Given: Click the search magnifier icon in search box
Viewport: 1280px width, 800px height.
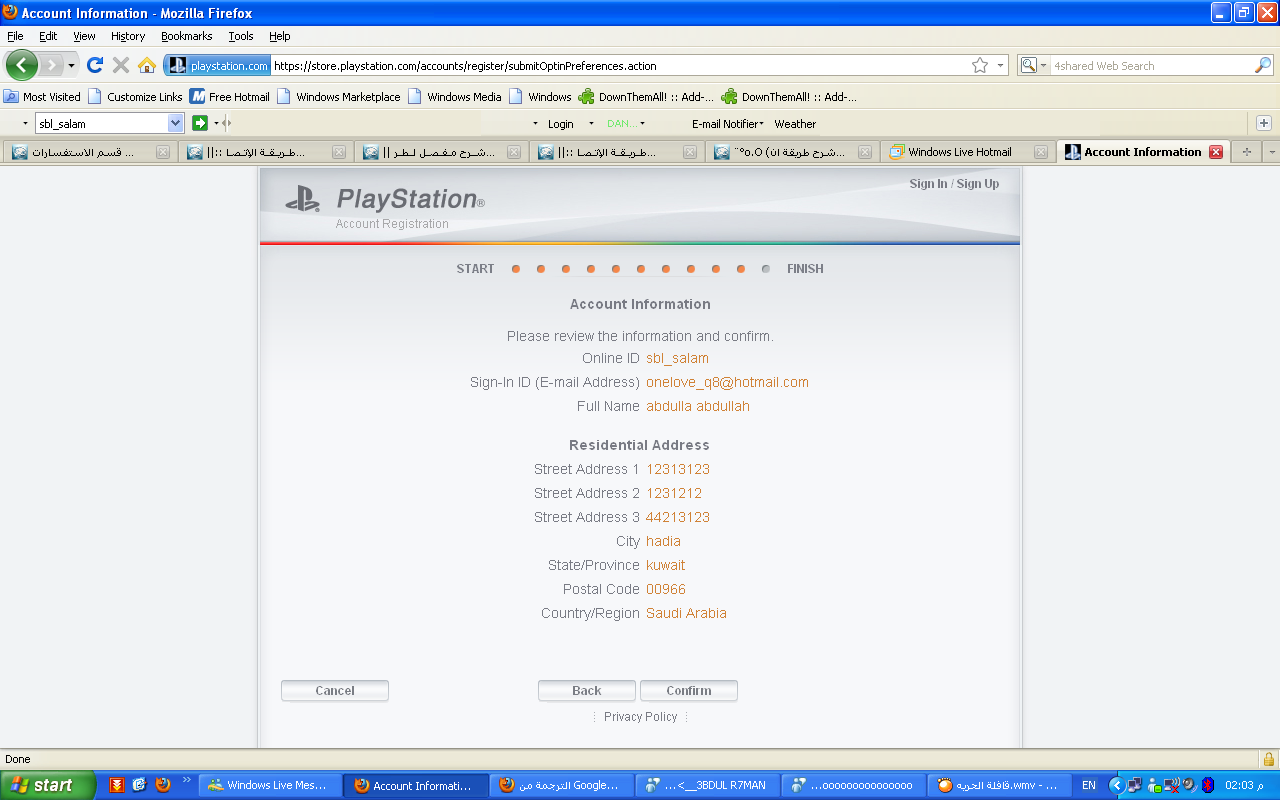Looking at the screenshot, I should click(x=1263, y=65).
